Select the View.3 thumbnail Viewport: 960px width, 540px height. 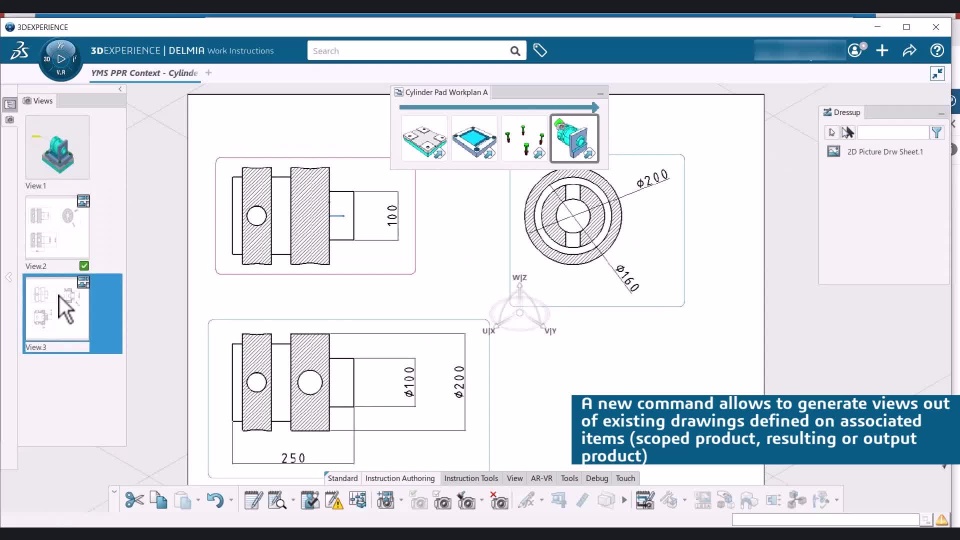pos(57,308)
